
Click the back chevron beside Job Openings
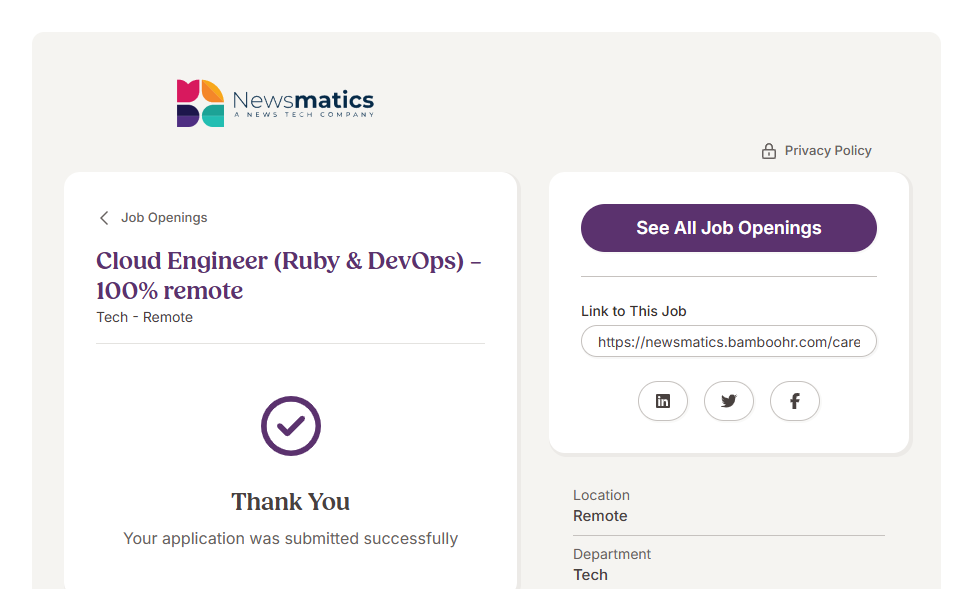(x=104, y=218)
